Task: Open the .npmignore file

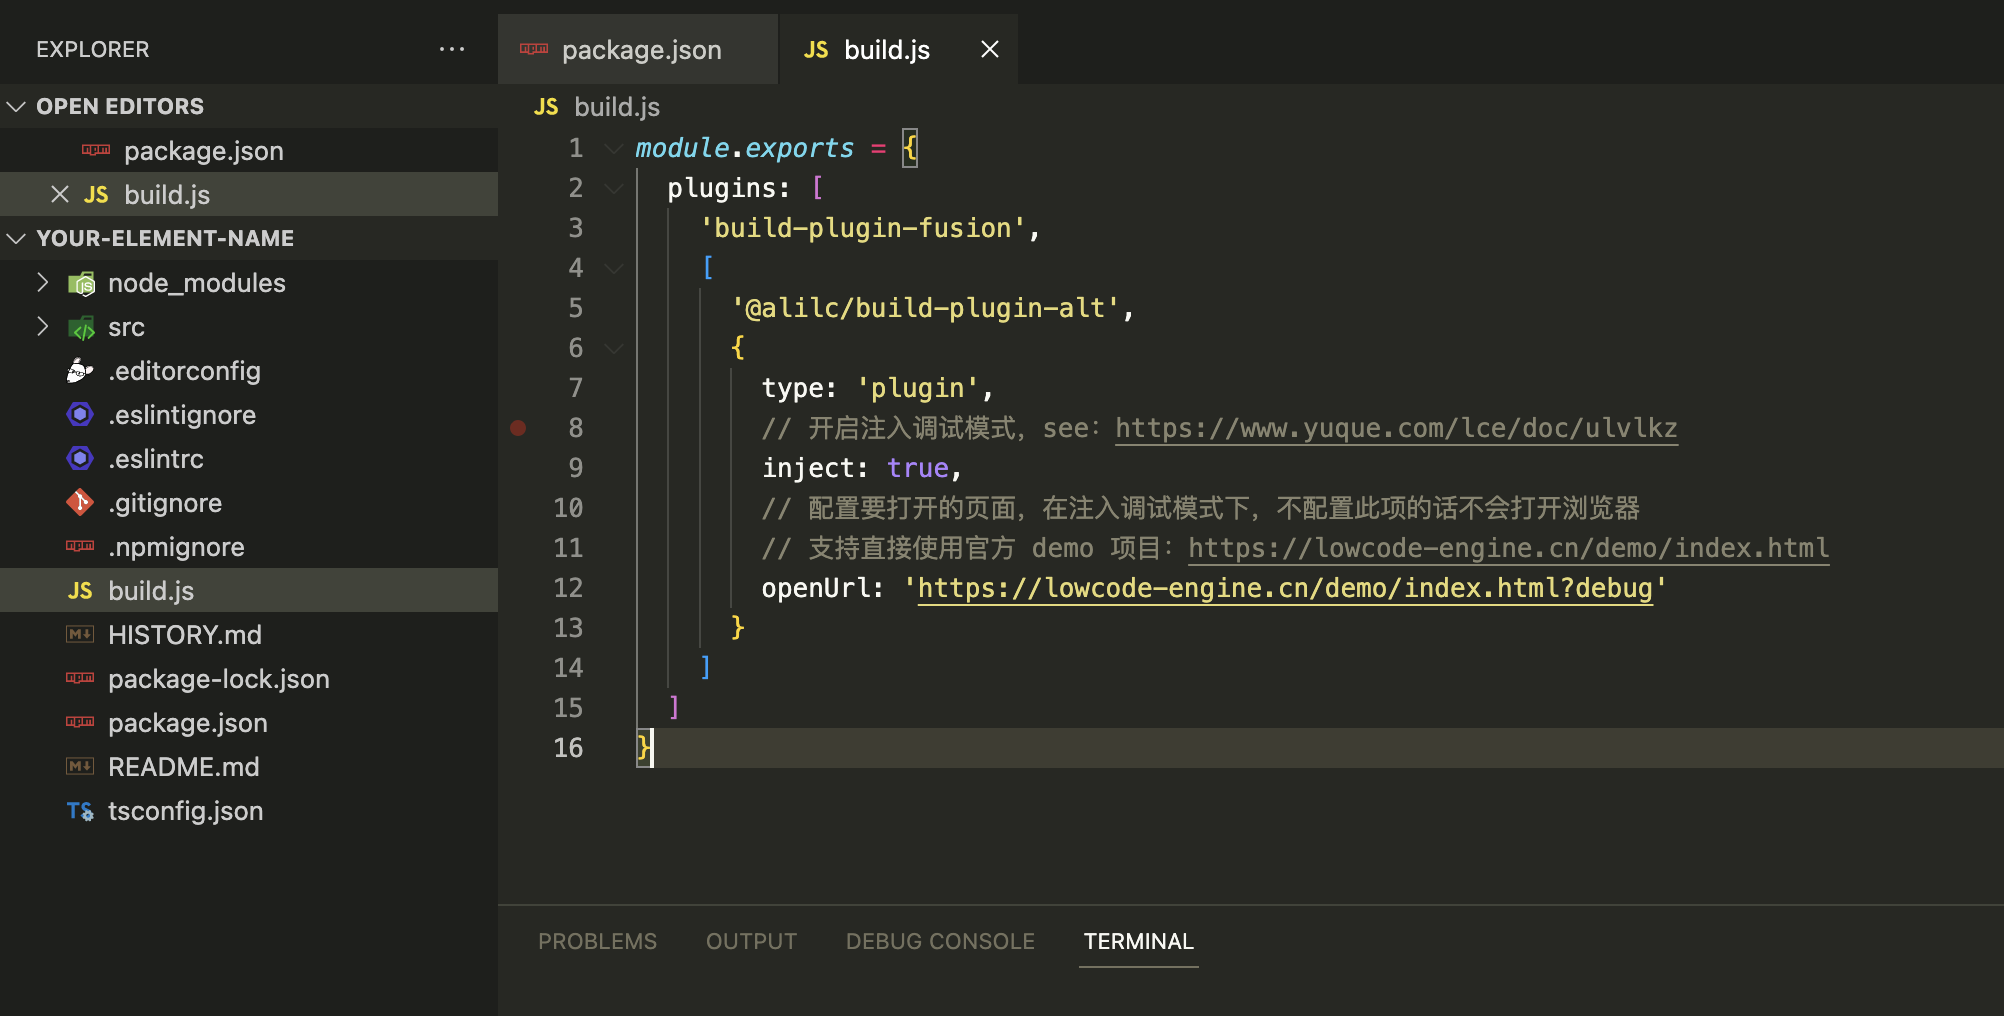Action: [x=176, y=546]
